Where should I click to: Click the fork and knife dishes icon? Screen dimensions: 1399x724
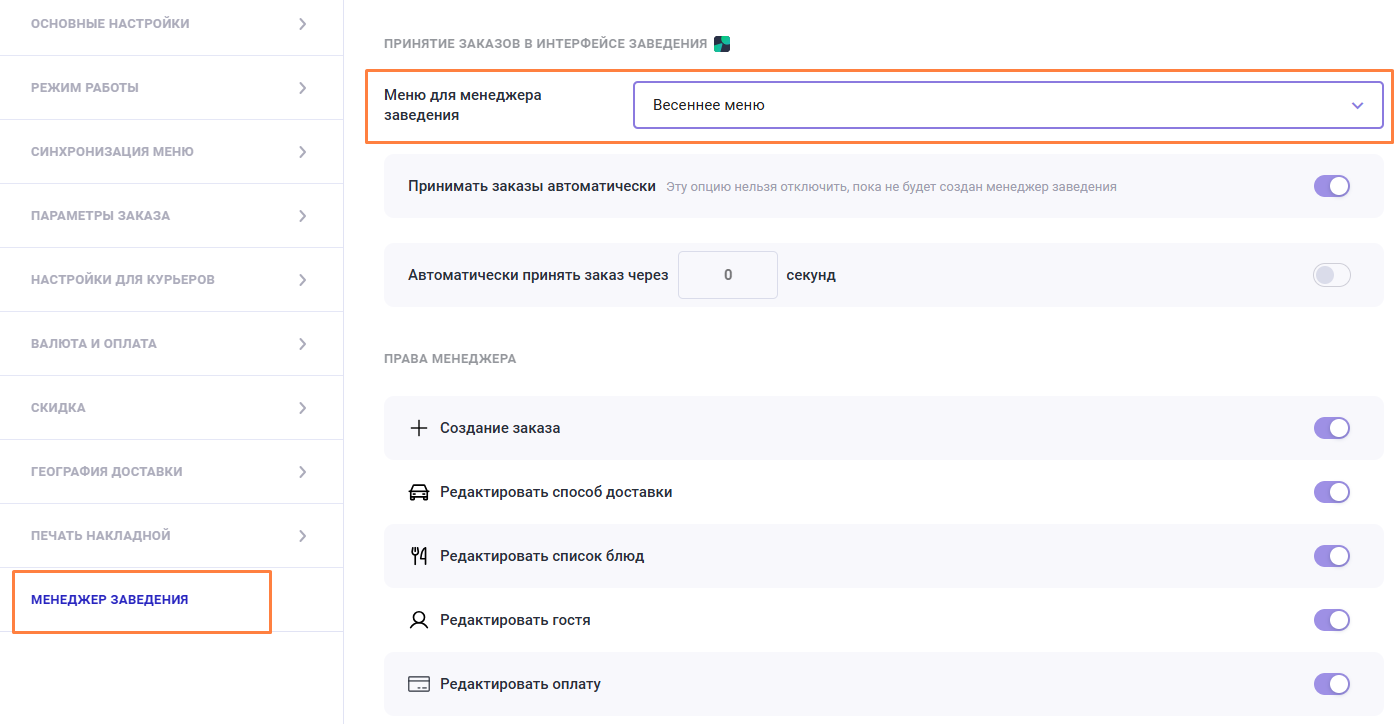coord(419,556)
